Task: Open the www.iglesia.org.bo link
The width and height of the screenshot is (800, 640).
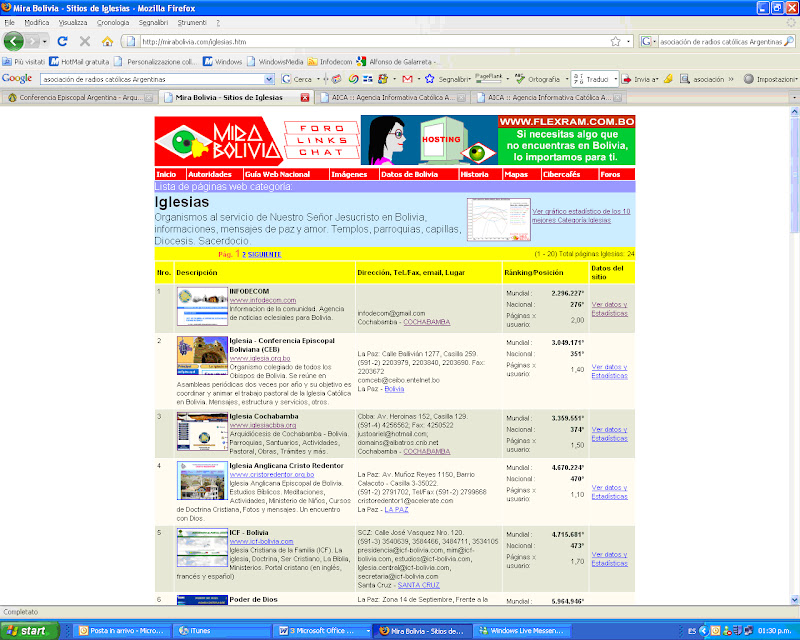Action: 260,358
